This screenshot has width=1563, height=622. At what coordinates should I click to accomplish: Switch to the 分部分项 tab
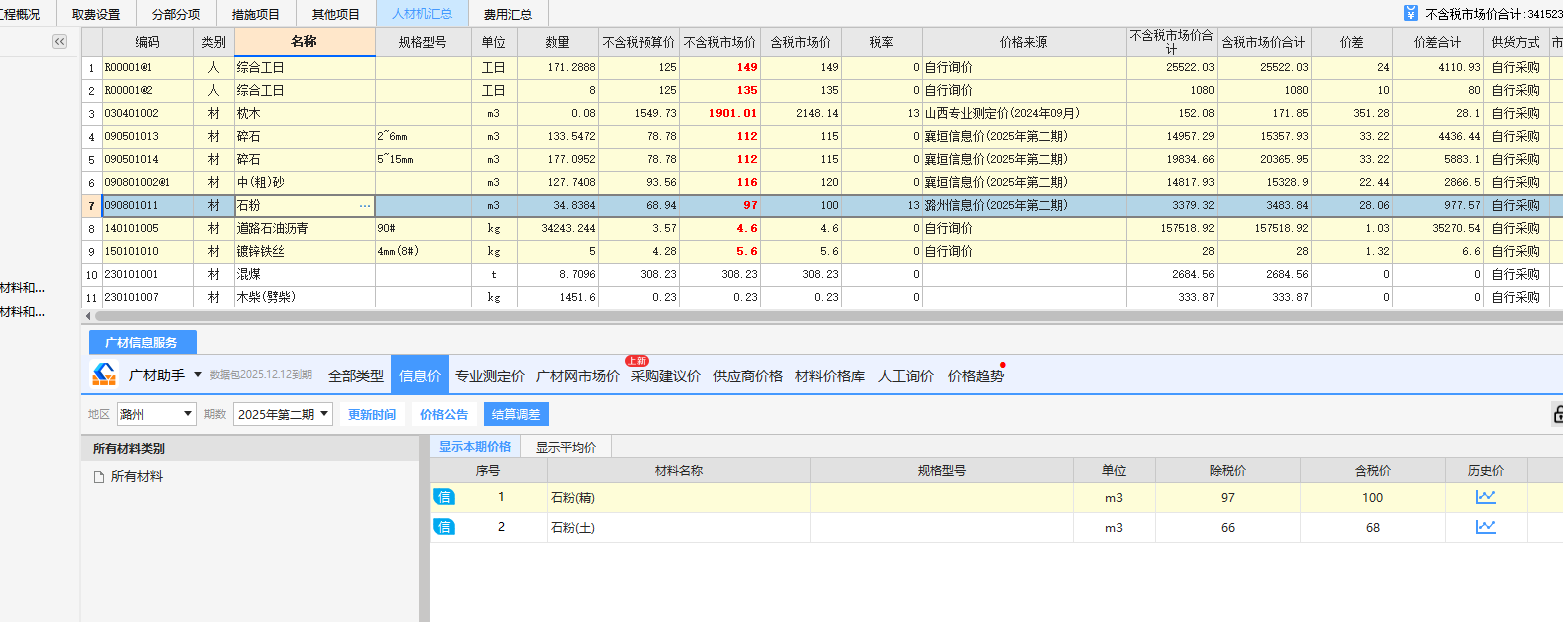click(x=176, y=14)
